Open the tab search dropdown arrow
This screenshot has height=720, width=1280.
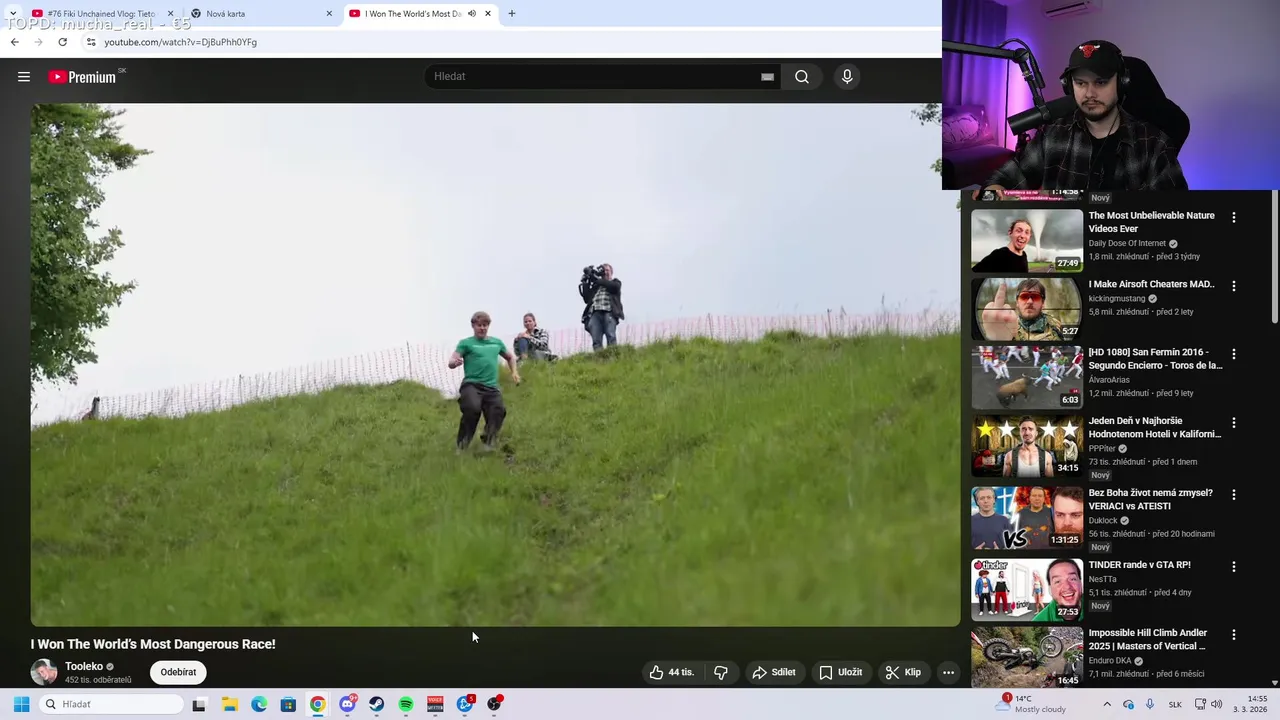12,14
